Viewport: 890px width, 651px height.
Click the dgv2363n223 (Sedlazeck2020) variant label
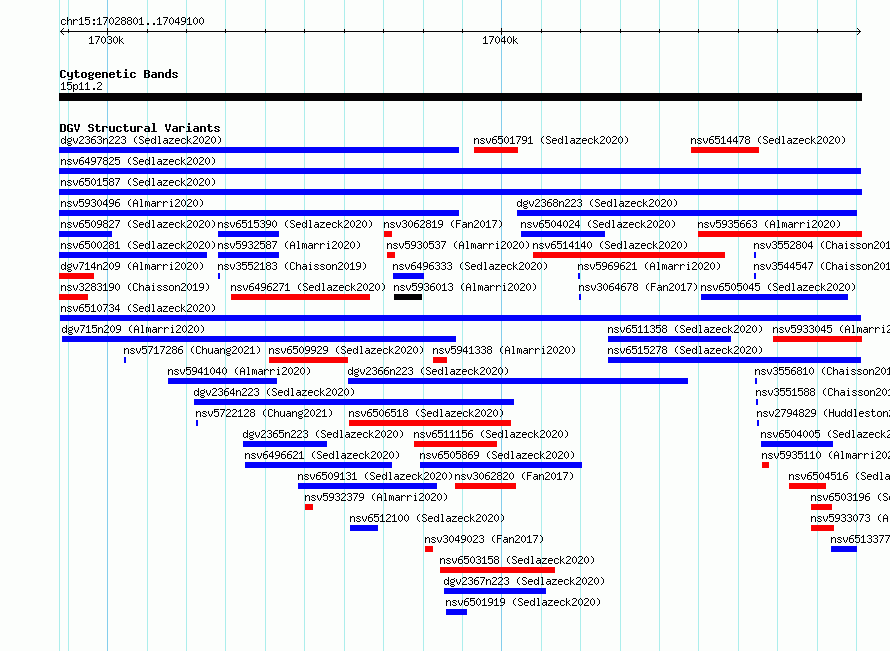(x=141, y=140)
